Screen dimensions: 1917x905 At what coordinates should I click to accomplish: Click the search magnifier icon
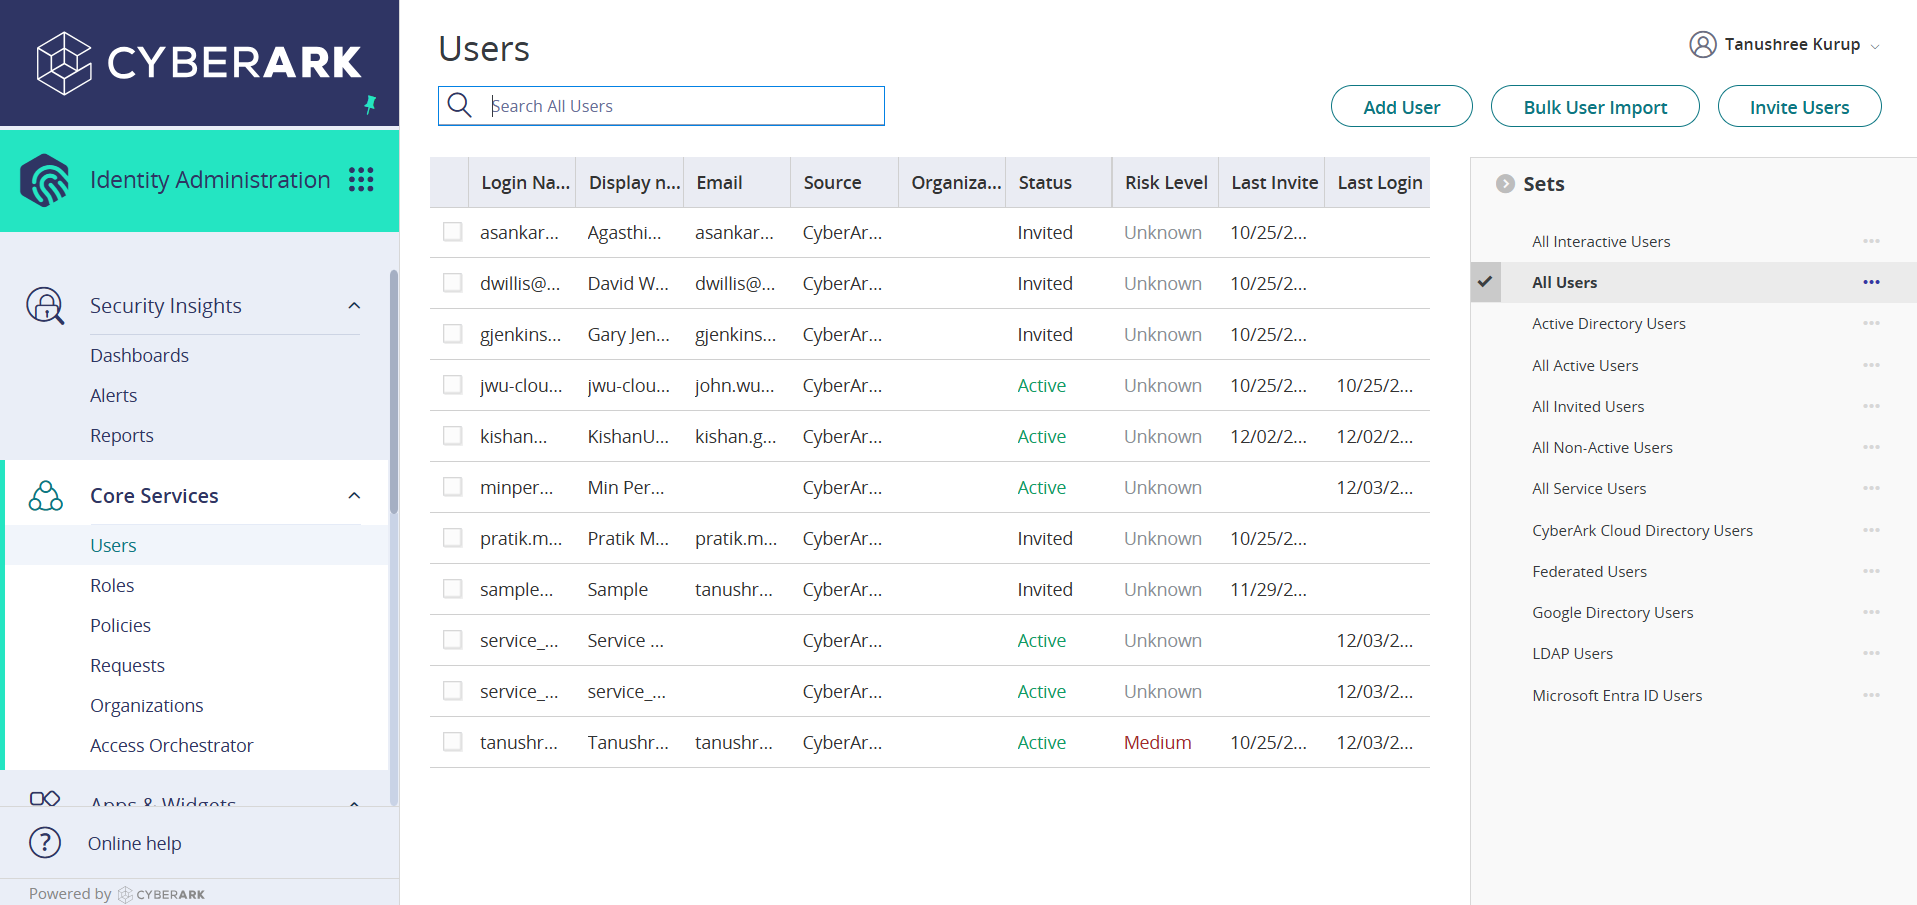coord(459,105)
